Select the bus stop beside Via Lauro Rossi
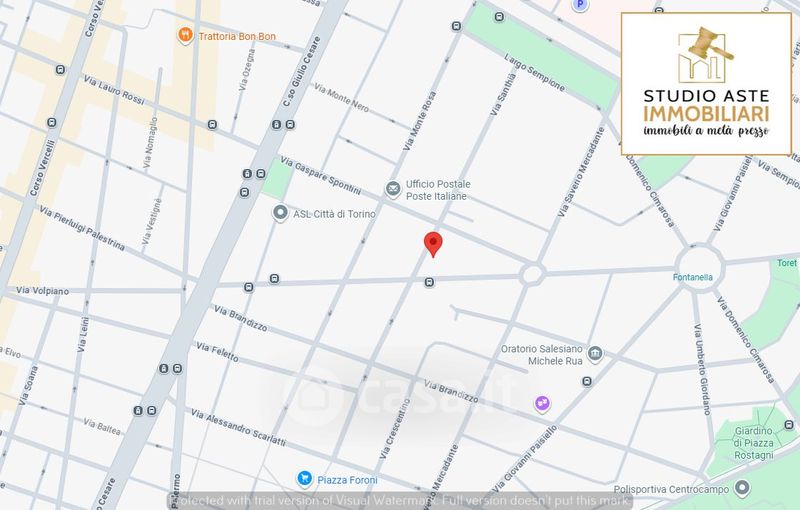This screenshot has width=800, height=510. 60,70
